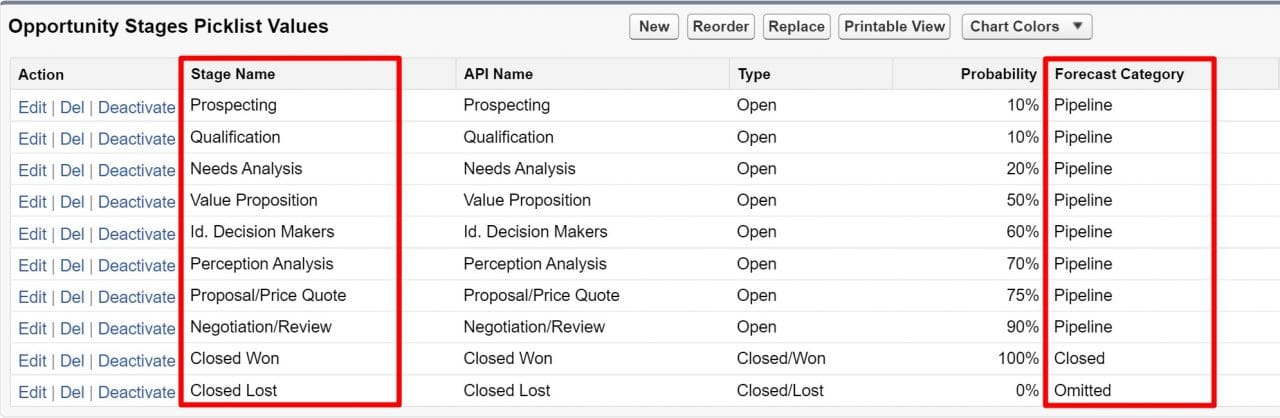Deactivate the Closed Lost stage
Viewport: 1280px width, 418px height.
point(136,393)
